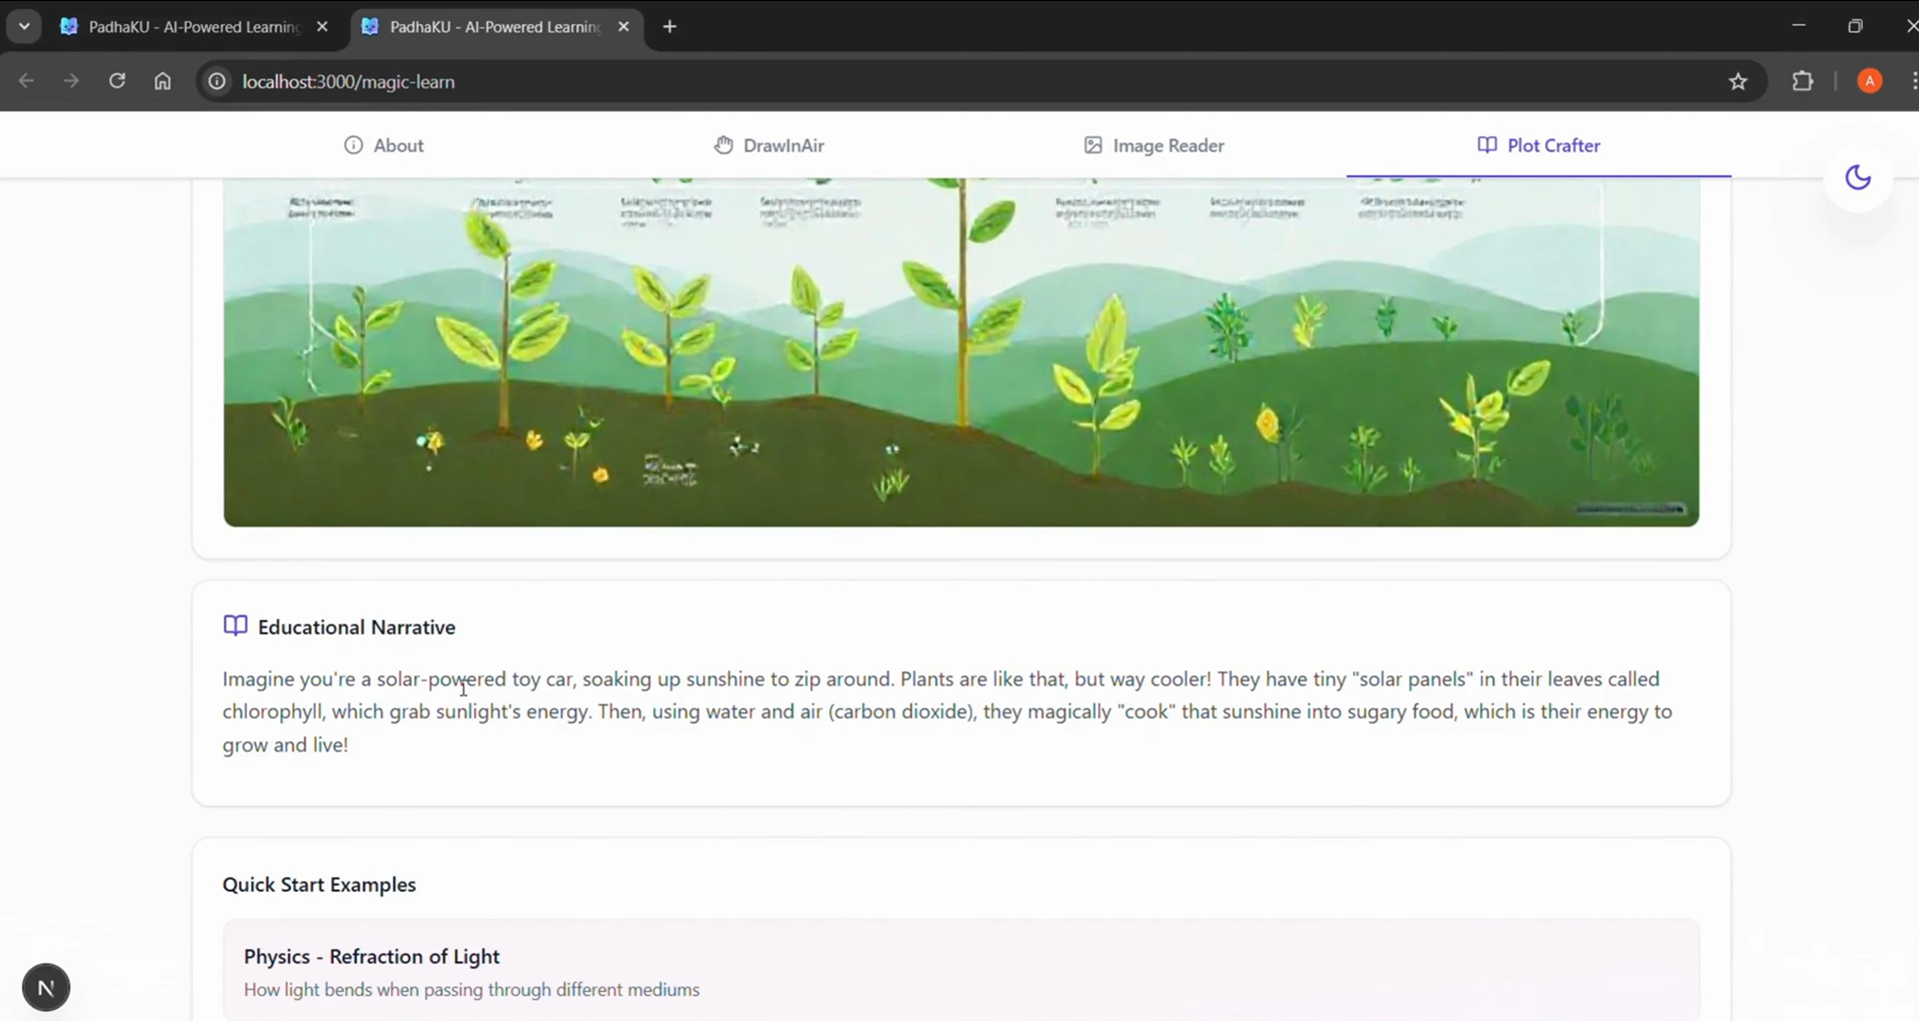
Task: Go forward to the next page
Action: 71,81
